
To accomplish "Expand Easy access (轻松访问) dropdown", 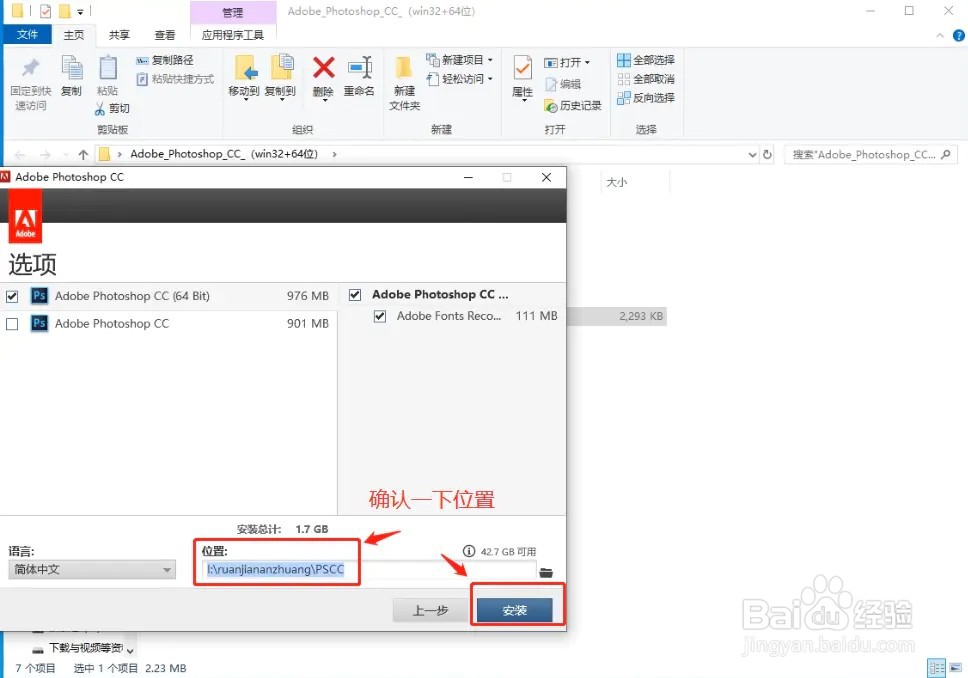I will tap(490, 79).
